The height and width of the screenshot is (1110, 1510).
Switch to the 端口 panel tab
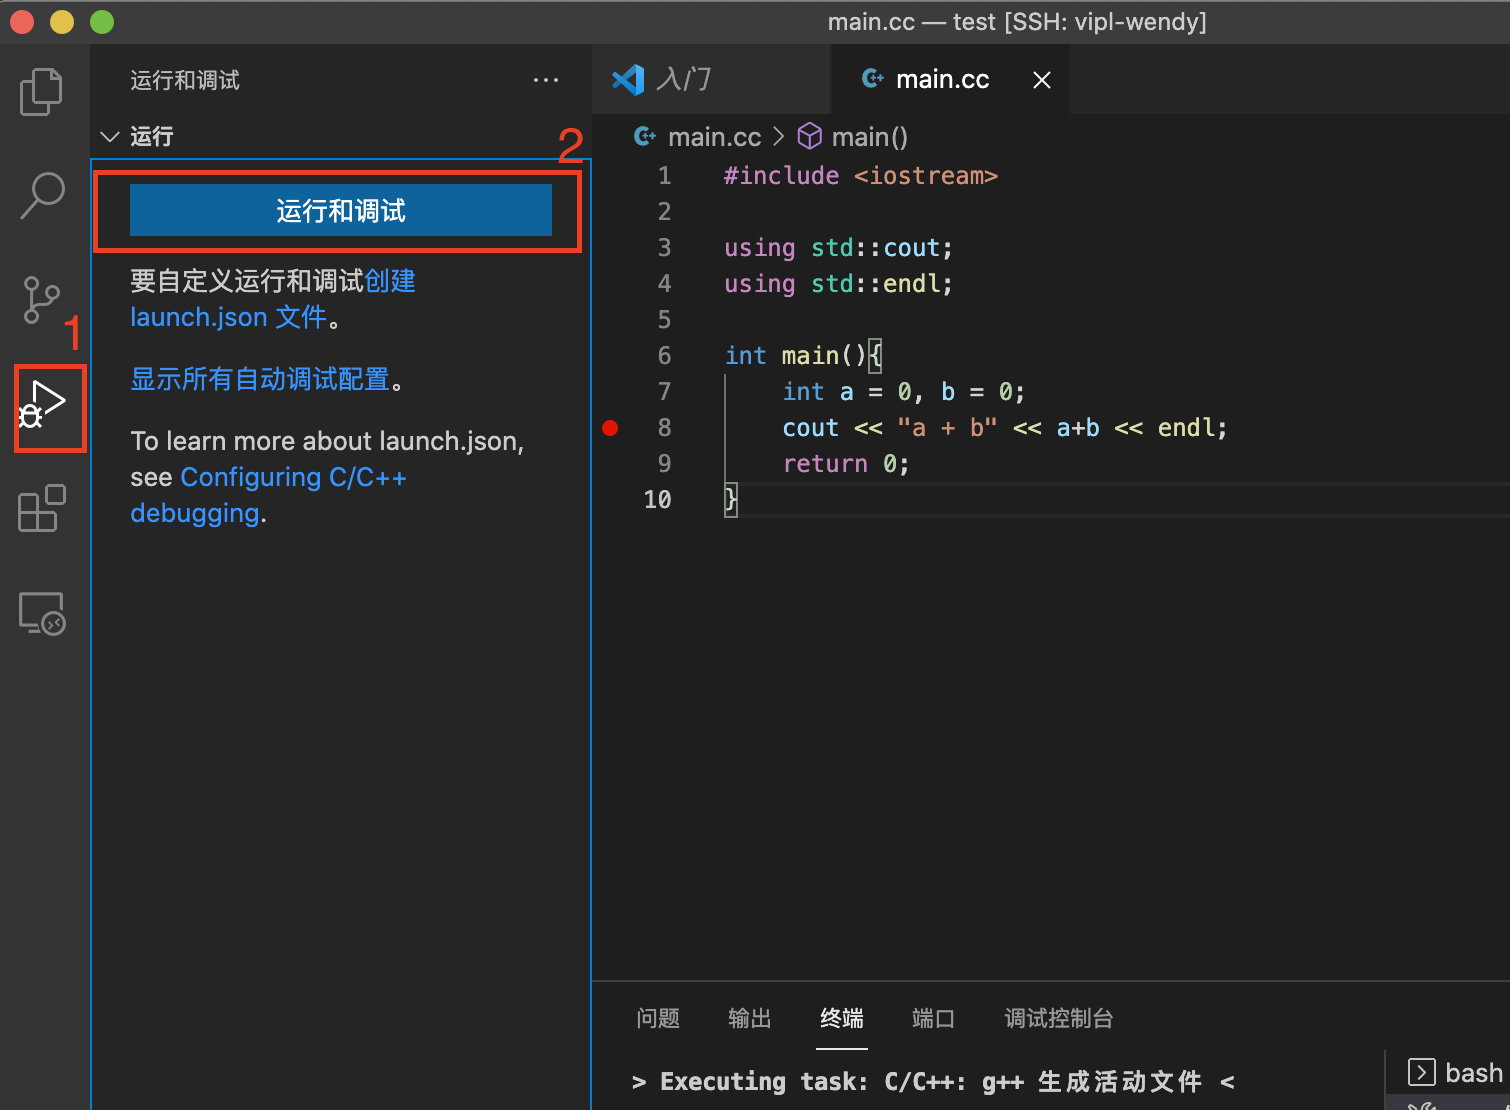point(934,1018)
